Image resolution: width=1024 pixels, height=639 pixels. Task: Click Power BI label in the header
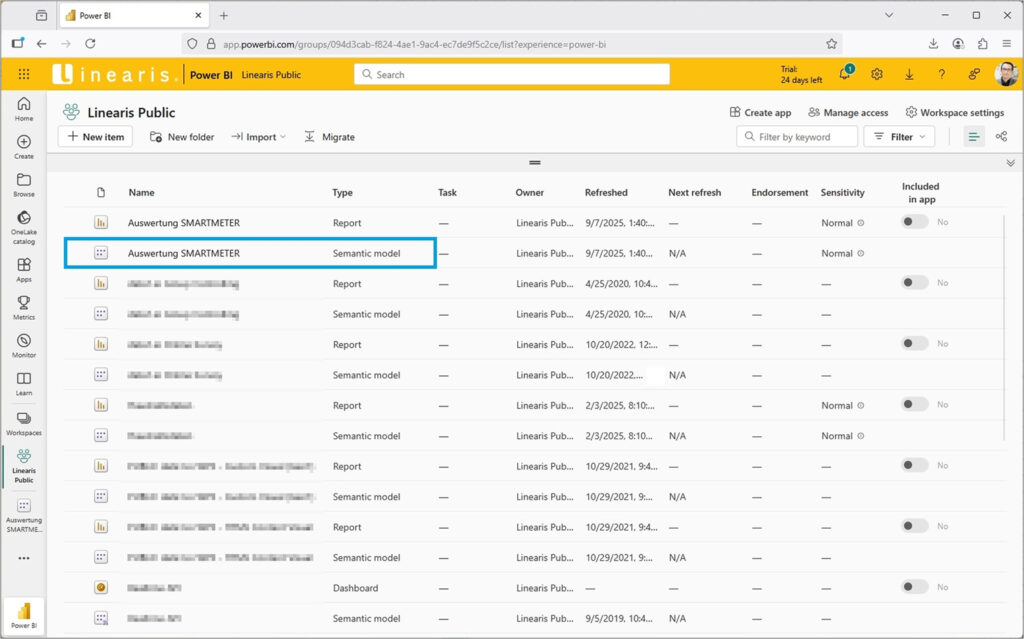(x=211, y=74)
